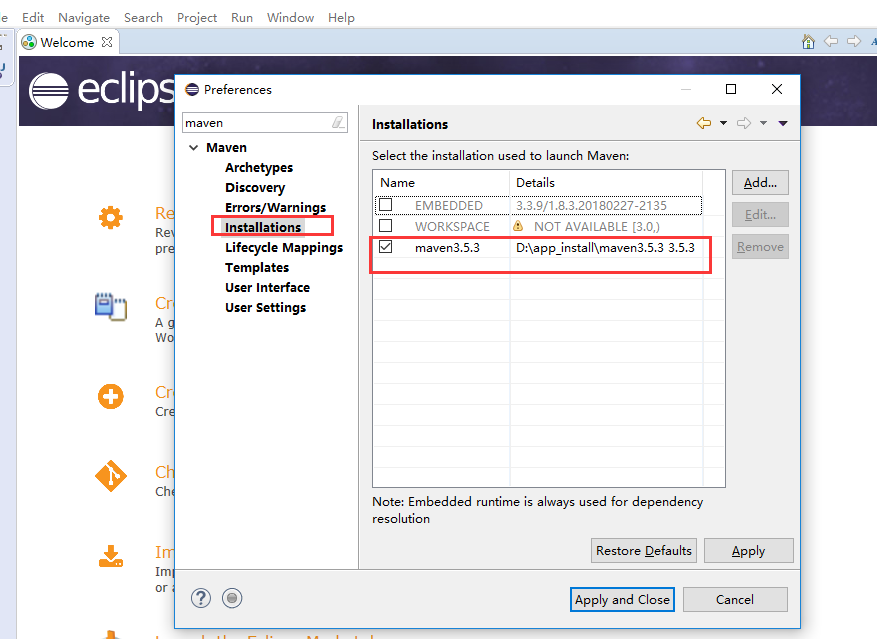Click the orange plus create icon
The height and width of the screenshot is (639, 877).
click(x=111, y=397)
